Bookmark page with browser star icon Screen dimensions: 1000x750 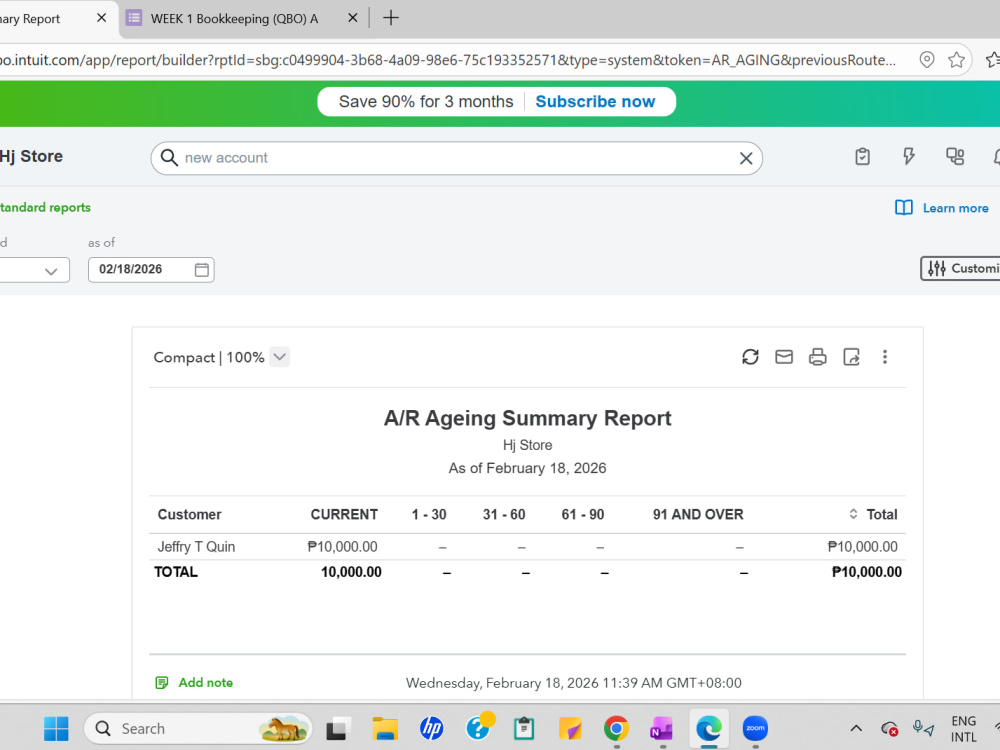[956, 60]
